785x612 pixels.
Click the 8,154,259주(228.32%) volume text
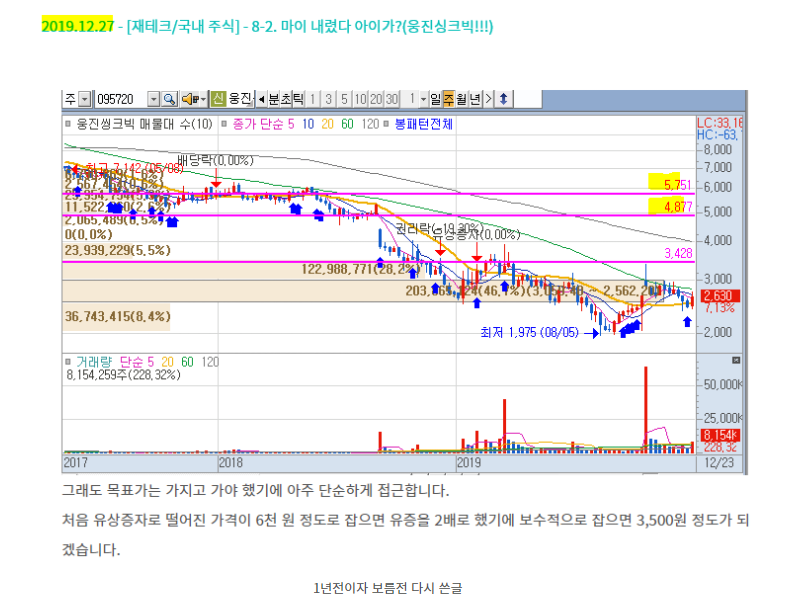pos(123,375)
